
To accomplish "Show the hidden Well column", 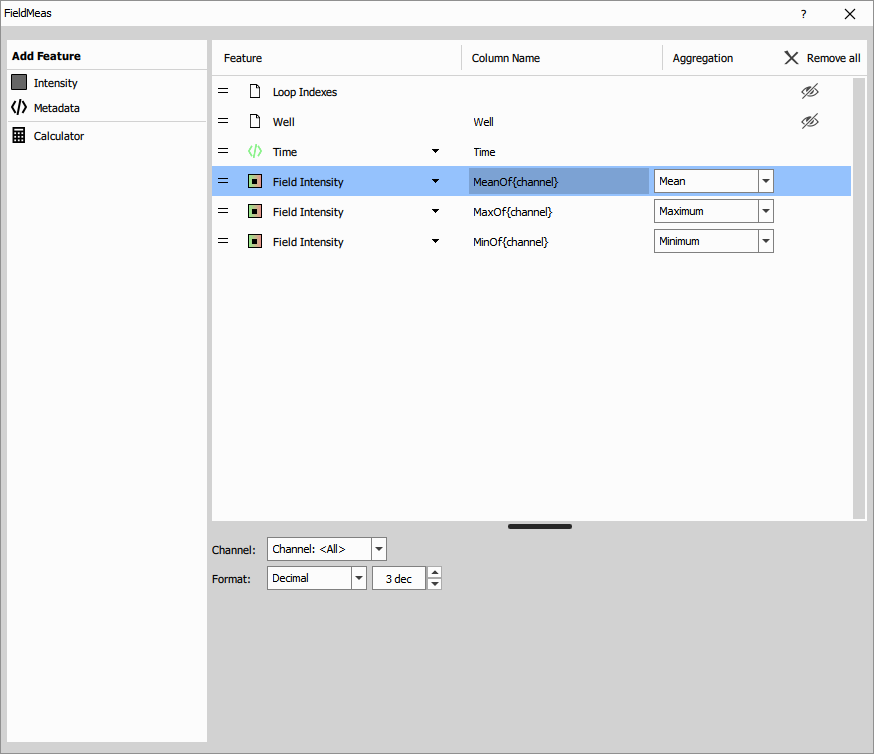I will point(809,120).
